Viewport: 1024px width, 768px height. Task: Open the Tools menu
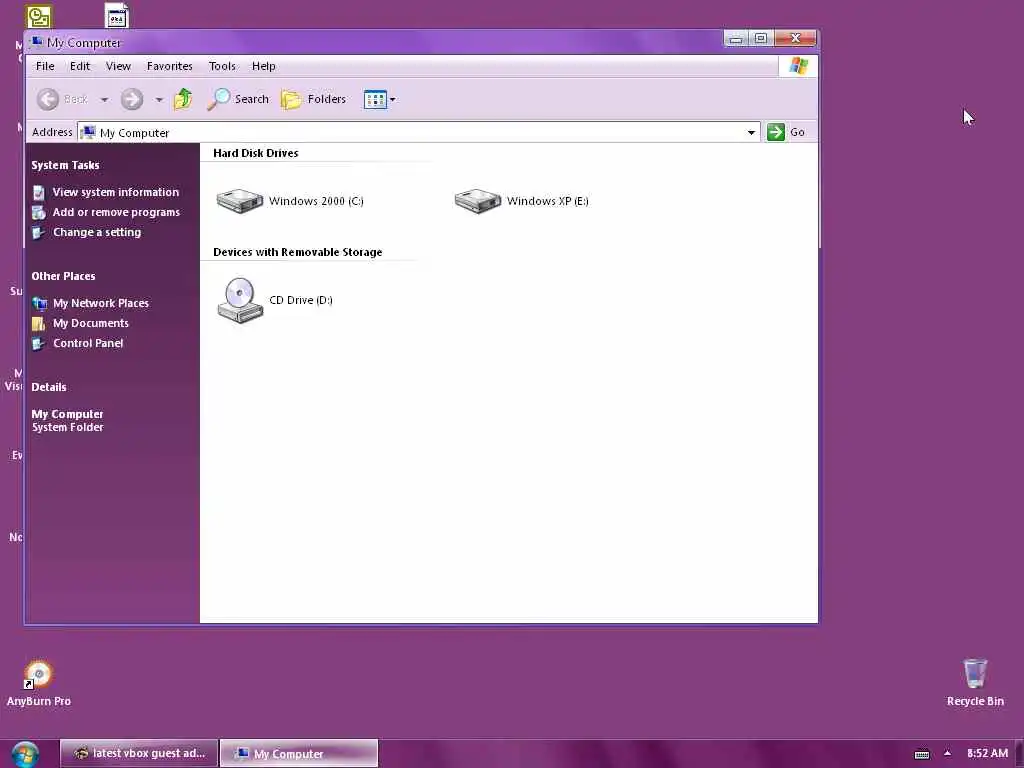(222, 66)
